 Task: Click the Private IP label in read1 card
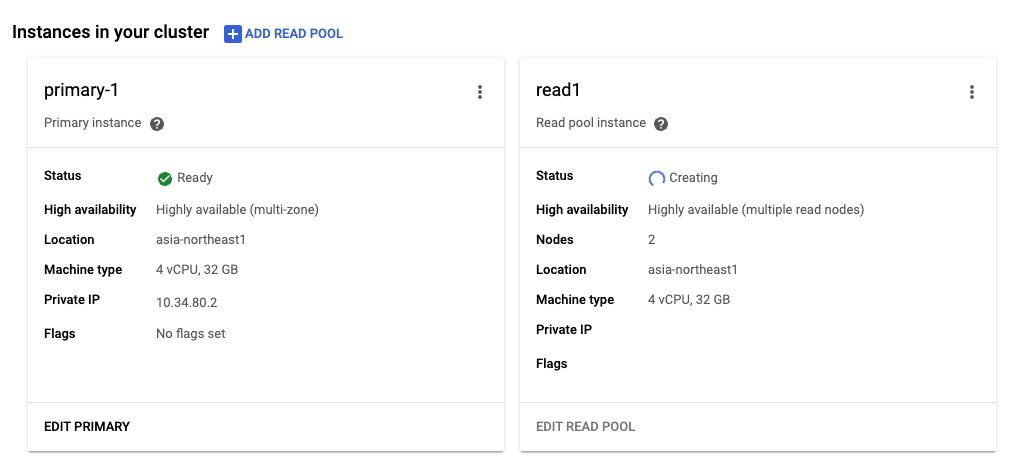point(564,329)
